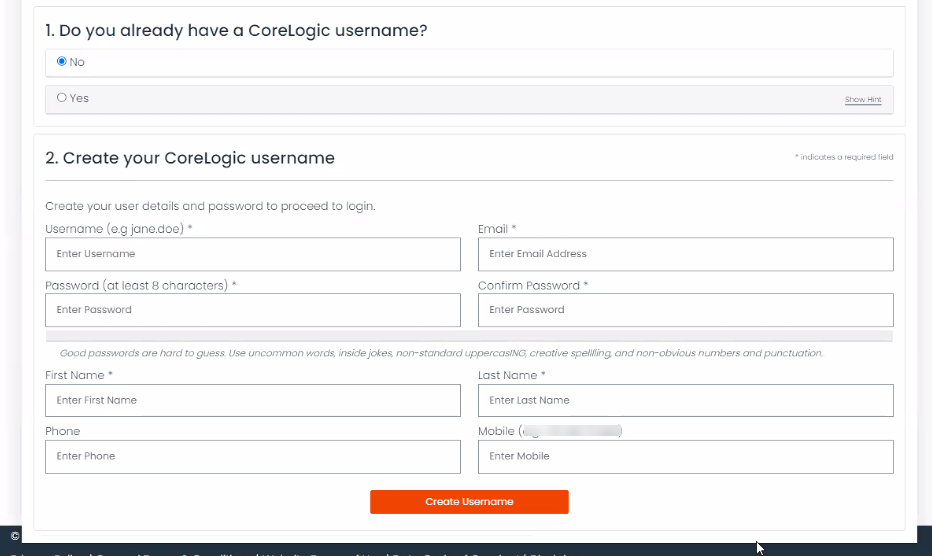Click the Enter Username input field

pos(253,254)
